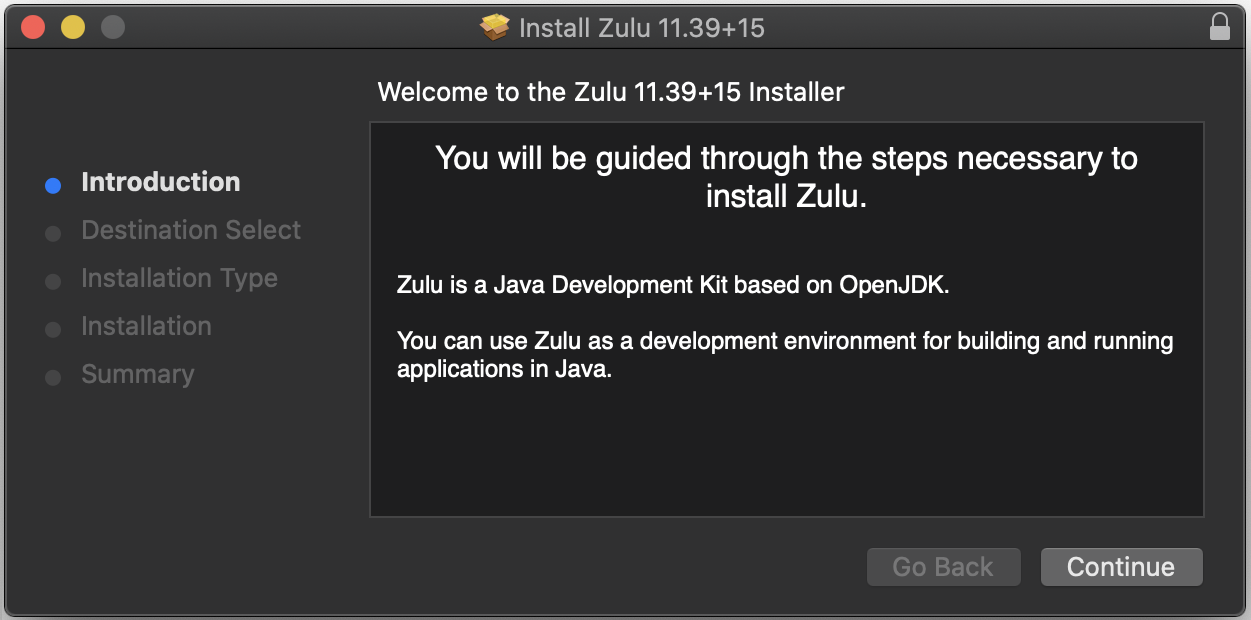This screenshot has width=1251, height=620.
Task: Select the Destination Select step
Action: click(190, 230)
